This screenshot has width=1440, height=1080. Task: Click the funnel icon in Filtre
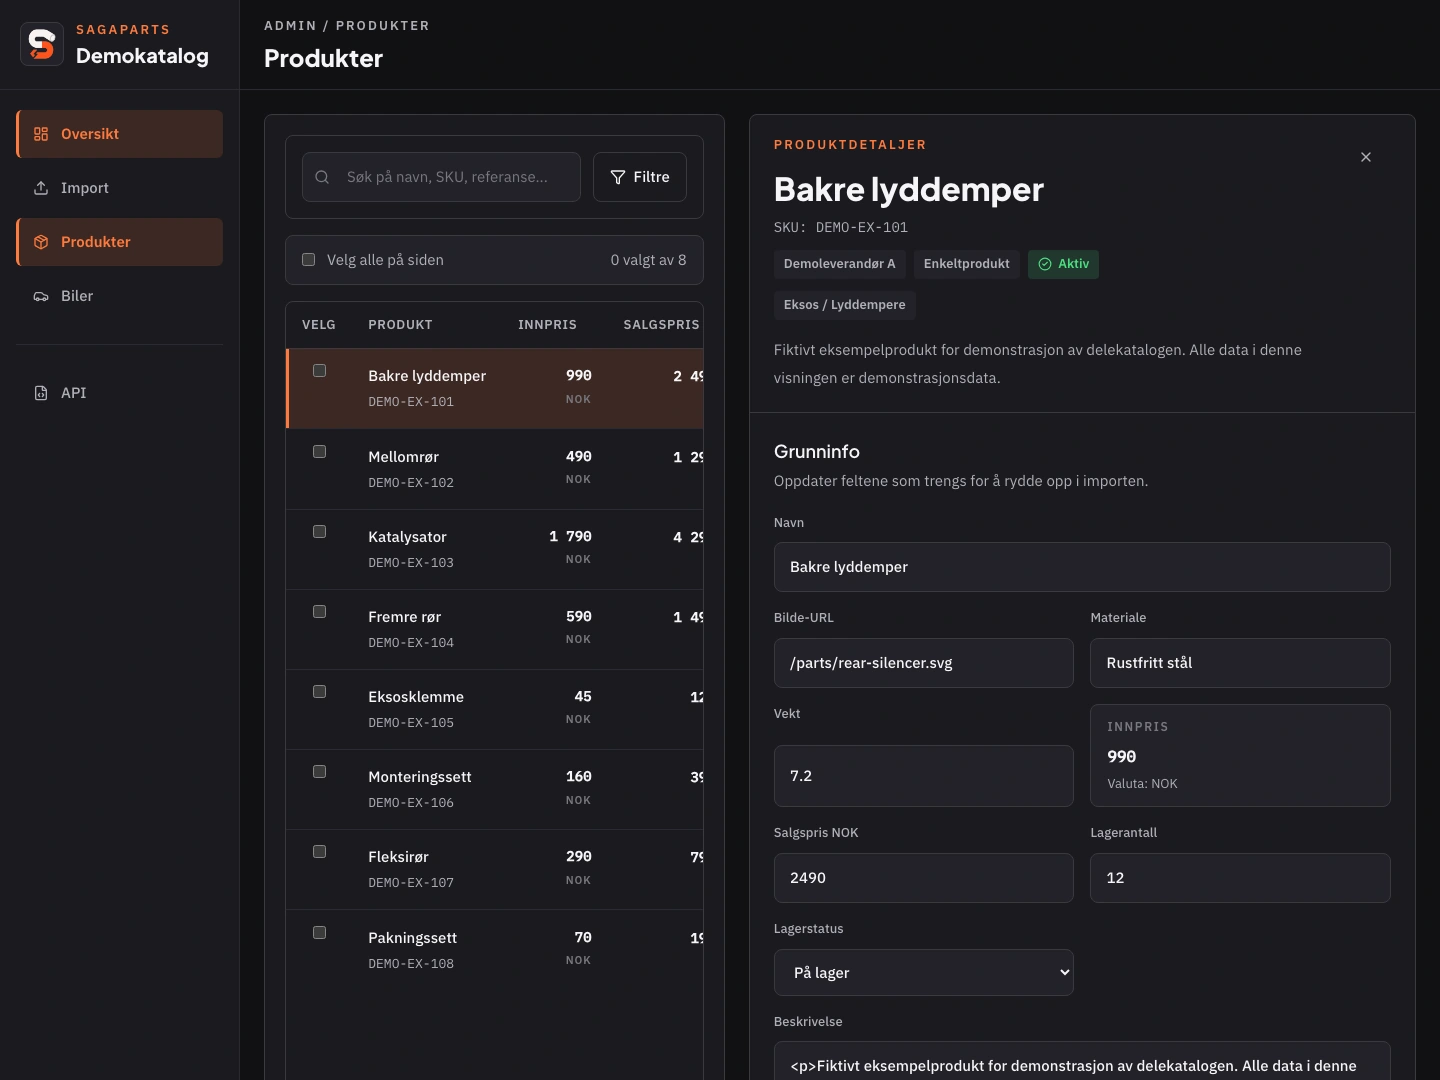(618, 177)
